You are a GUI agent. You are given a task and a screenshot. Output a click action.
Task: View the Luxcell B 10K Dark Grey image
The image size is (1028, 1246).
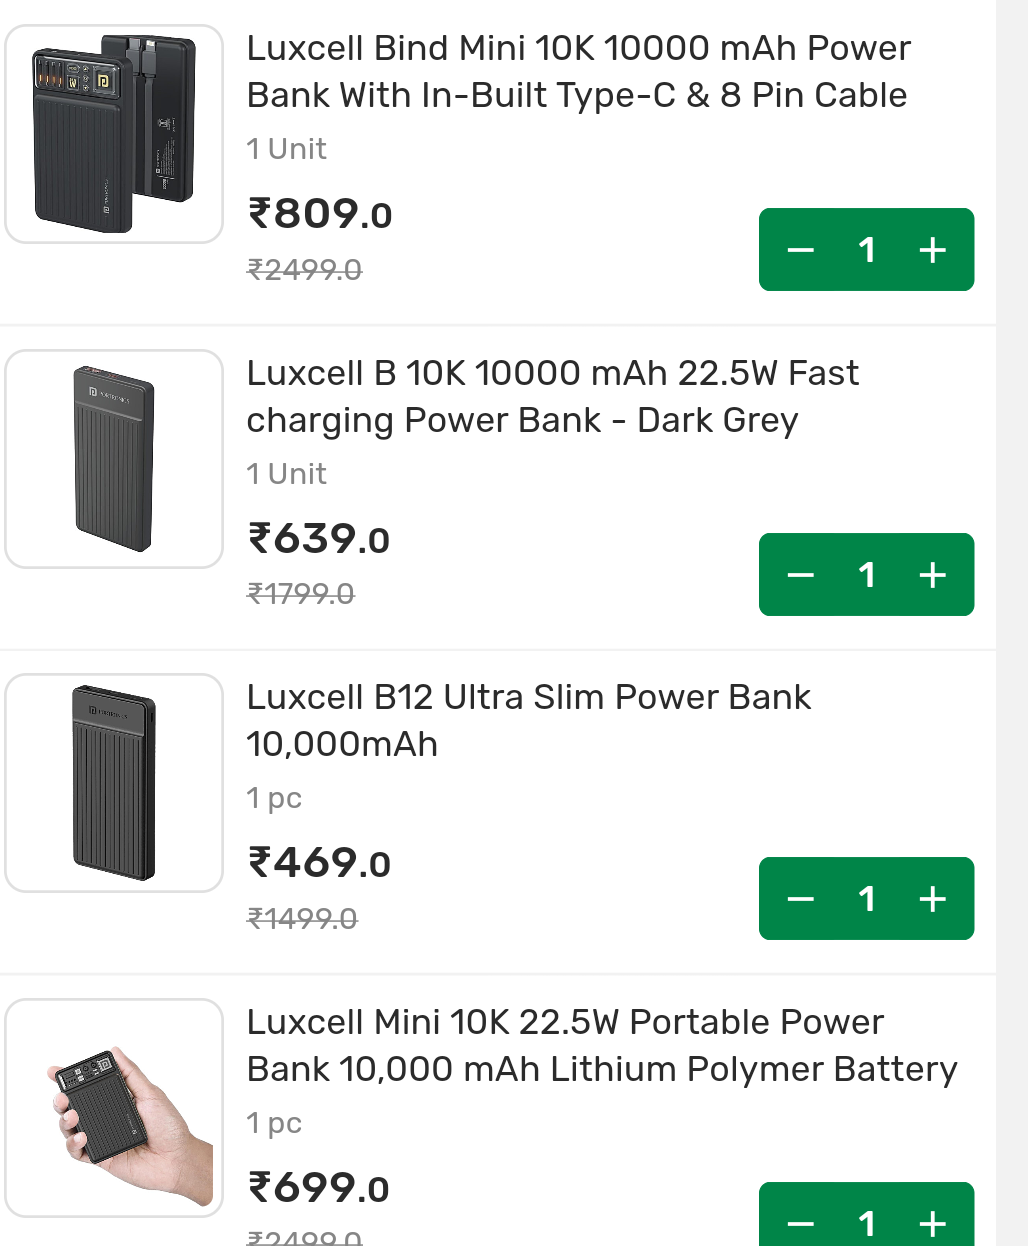point(113,458)
